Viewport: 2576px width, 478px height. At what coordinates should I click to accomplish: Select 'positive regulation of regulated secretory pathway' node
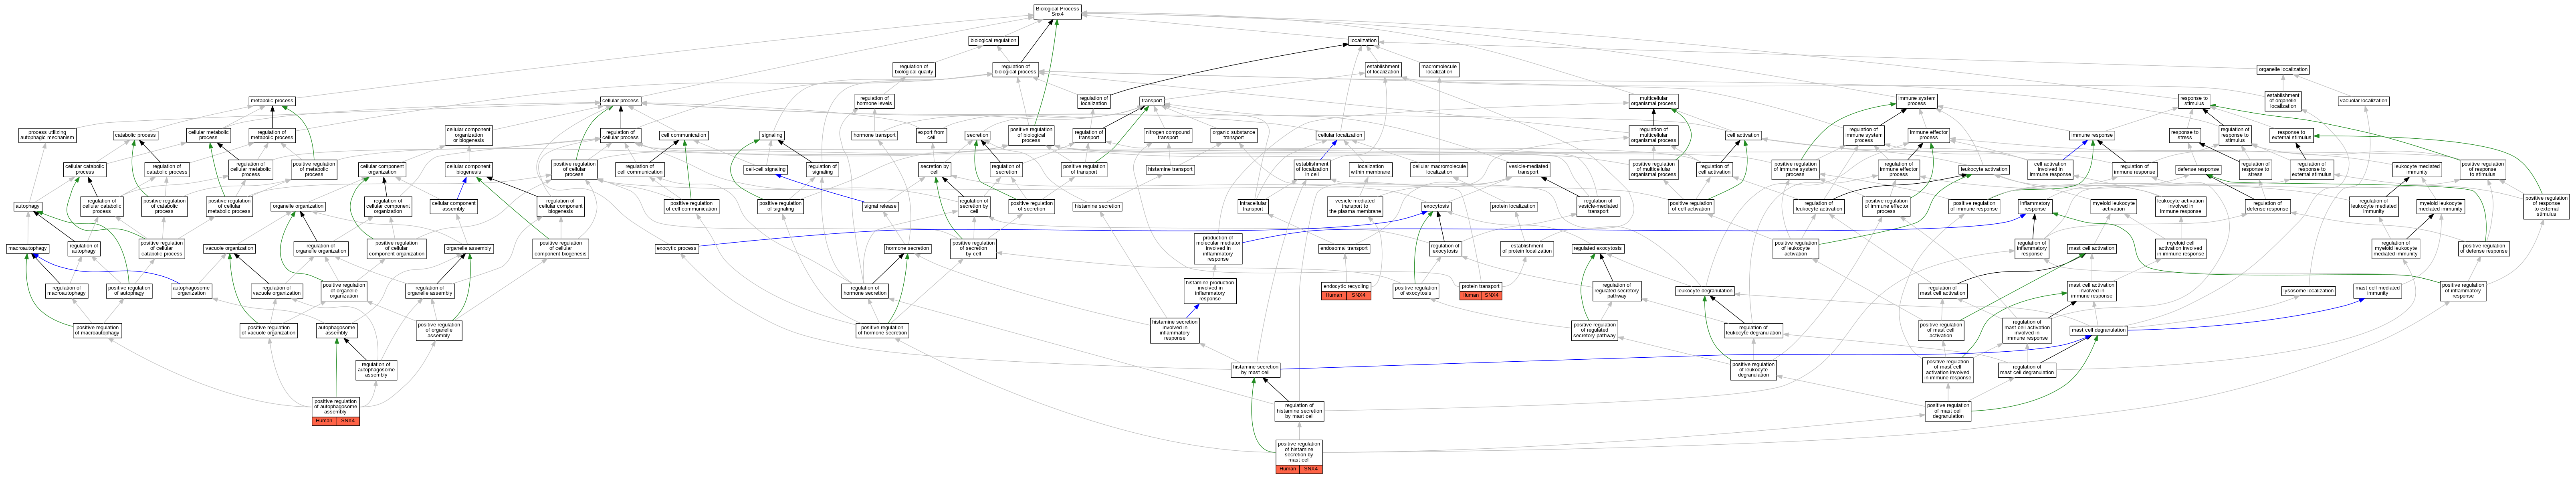(x=1594, y=330)
